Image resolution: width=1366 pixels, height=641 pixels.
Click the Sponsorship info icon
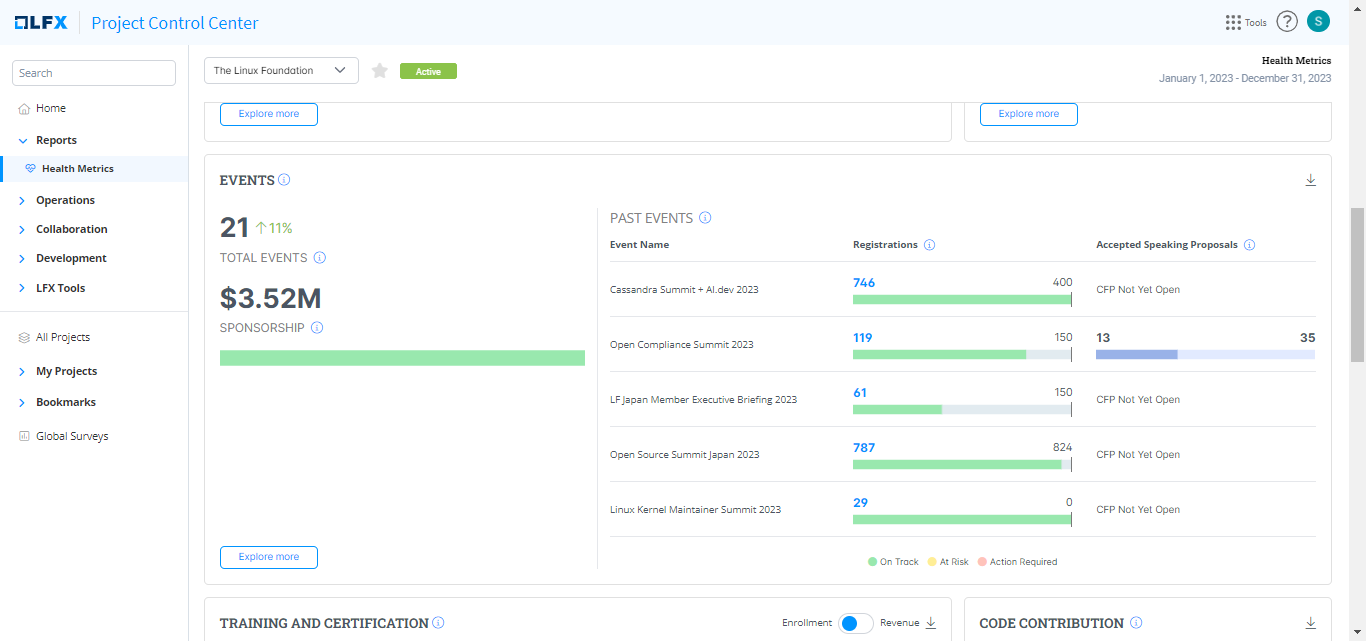click(317, 328)
